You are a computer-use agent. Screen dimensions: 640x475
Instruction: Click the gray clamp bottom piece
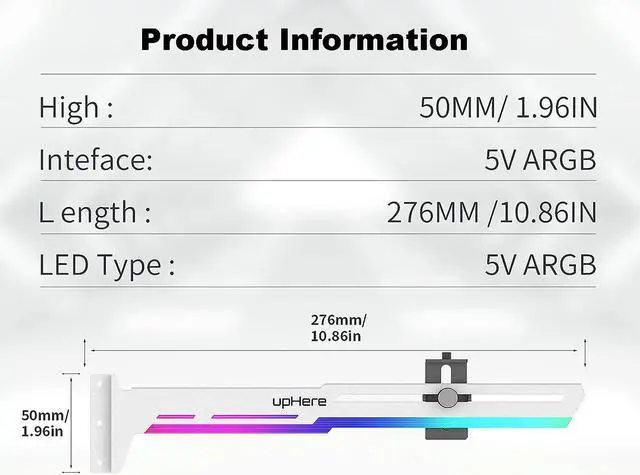pyautogui.click(x=446, y=434)
